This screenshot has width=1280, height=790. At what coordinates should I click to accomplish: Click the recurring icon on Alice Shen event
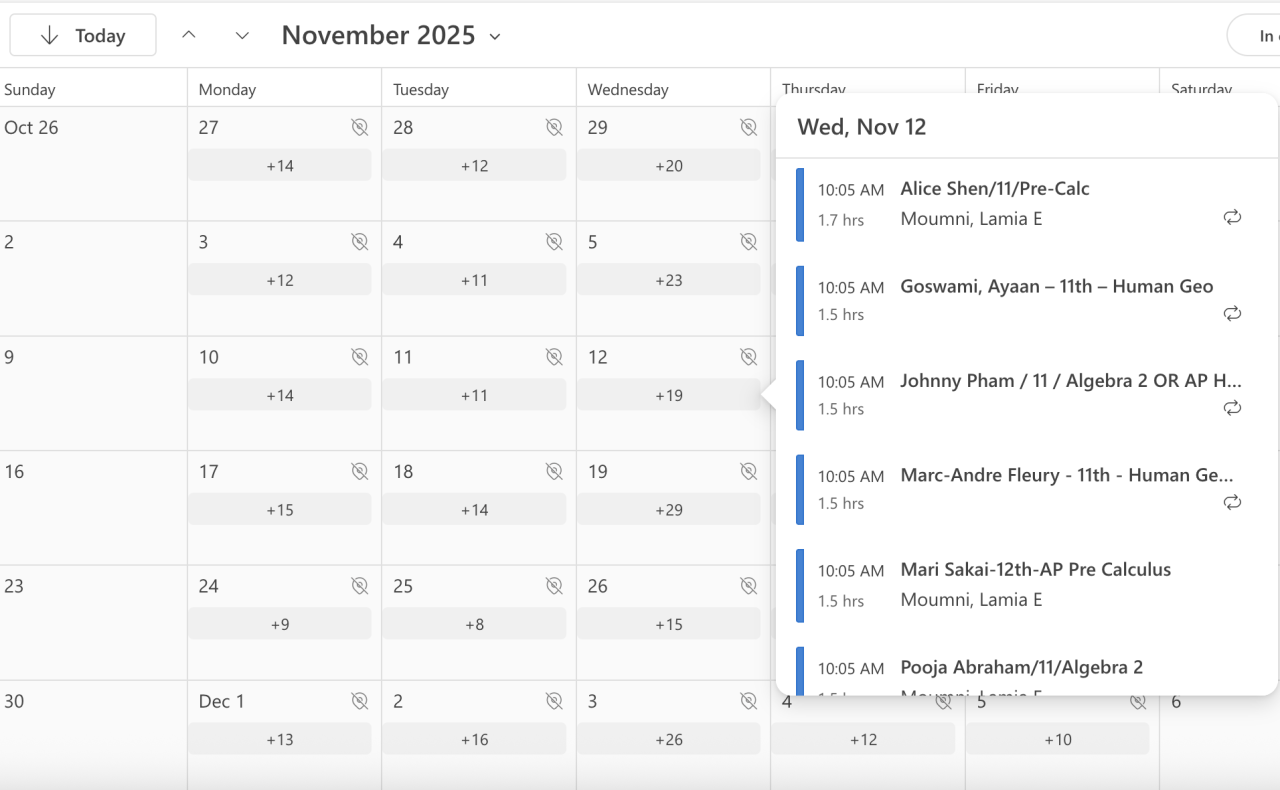click(x=1232, y=217)
